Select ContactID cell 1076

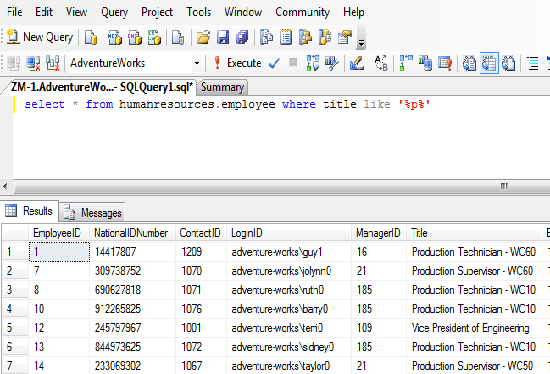click(x=201, y=309)
